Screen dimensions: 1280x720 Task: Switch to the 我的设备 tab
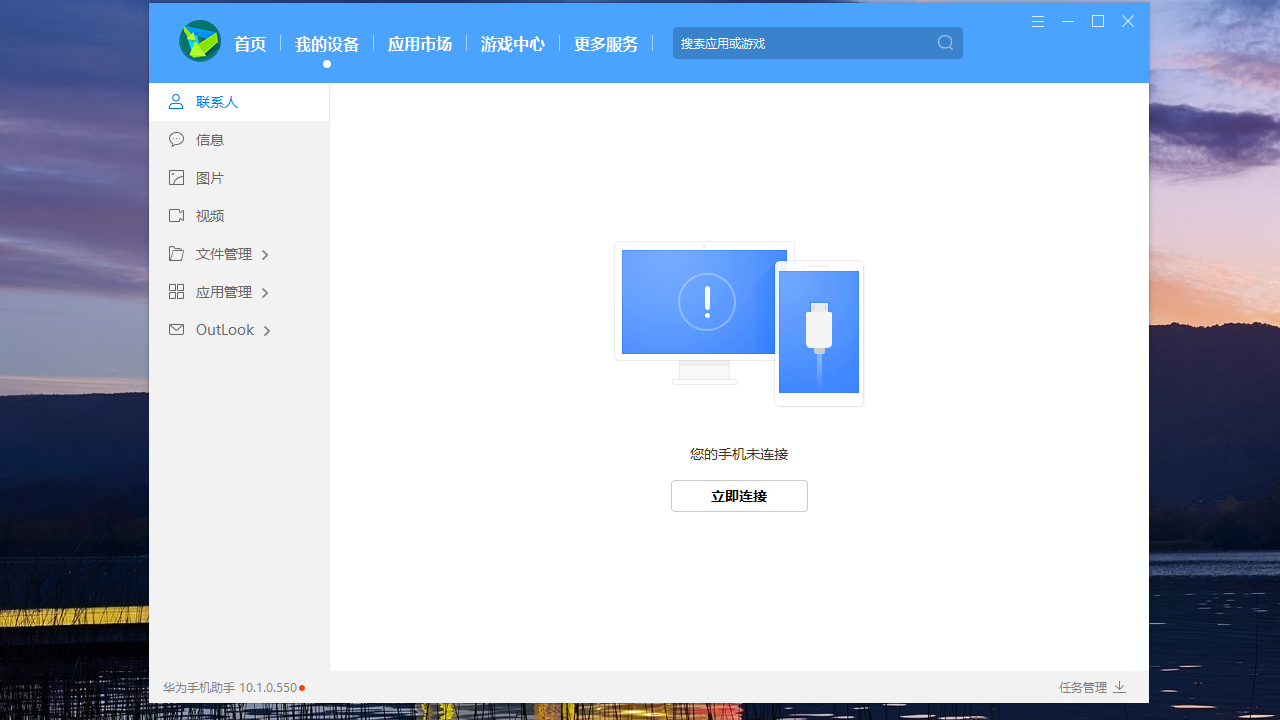point(327,44)
